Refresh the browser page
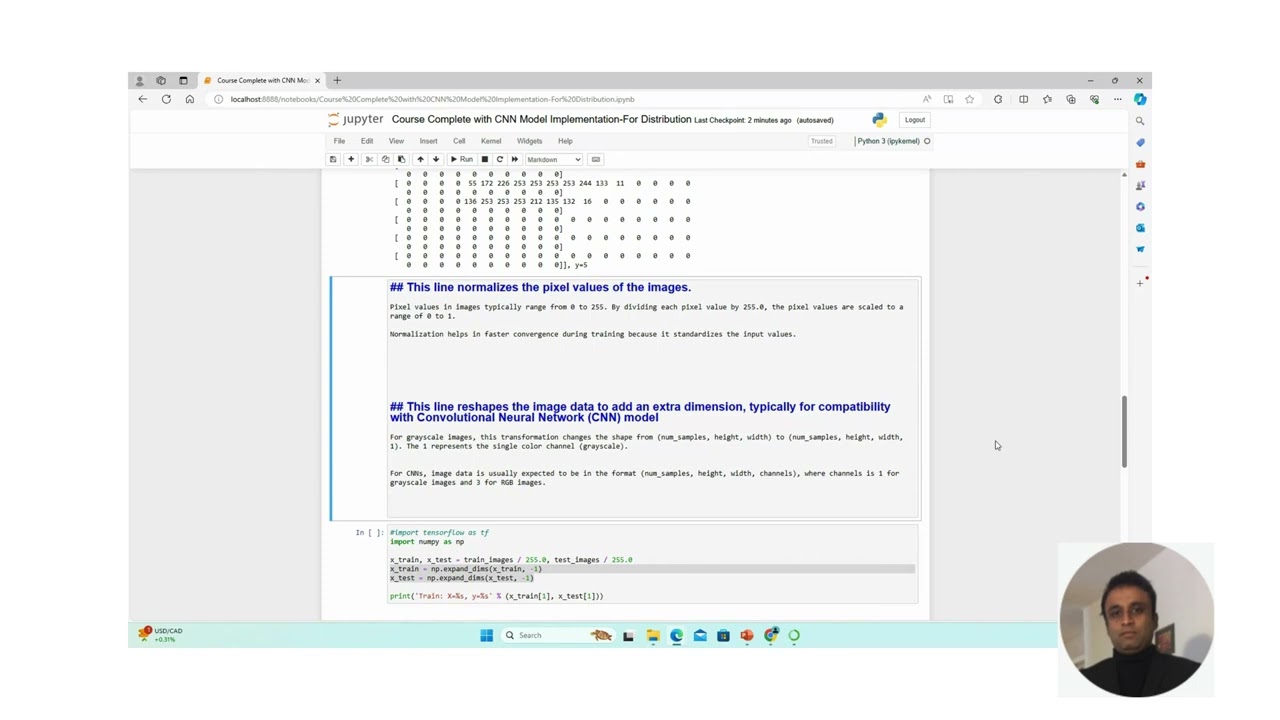The width and height of the screenshot is (1280, 720). click(x=166, y=99)
